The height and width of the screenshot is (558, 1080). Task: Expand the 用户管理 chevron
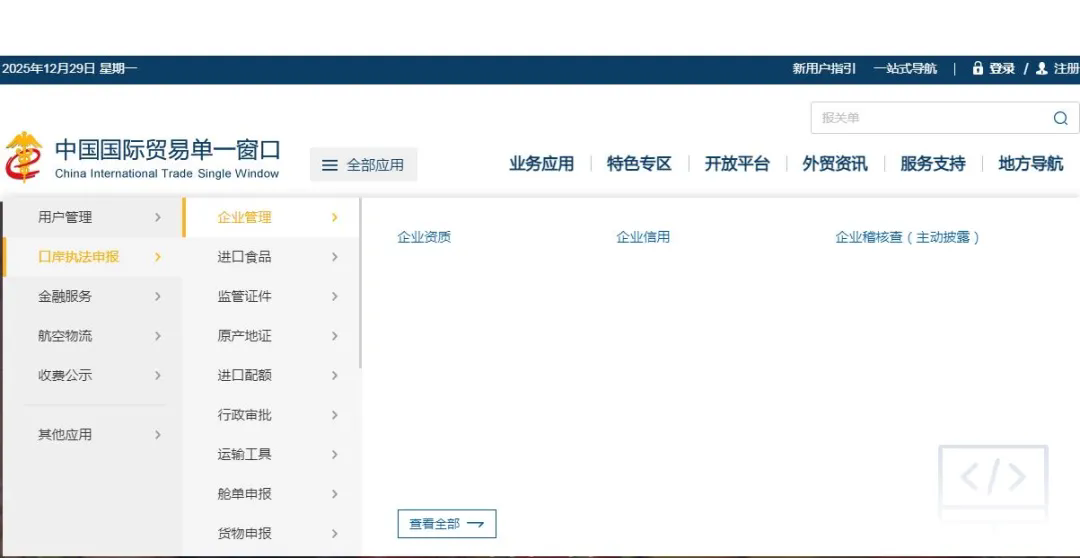158,217
